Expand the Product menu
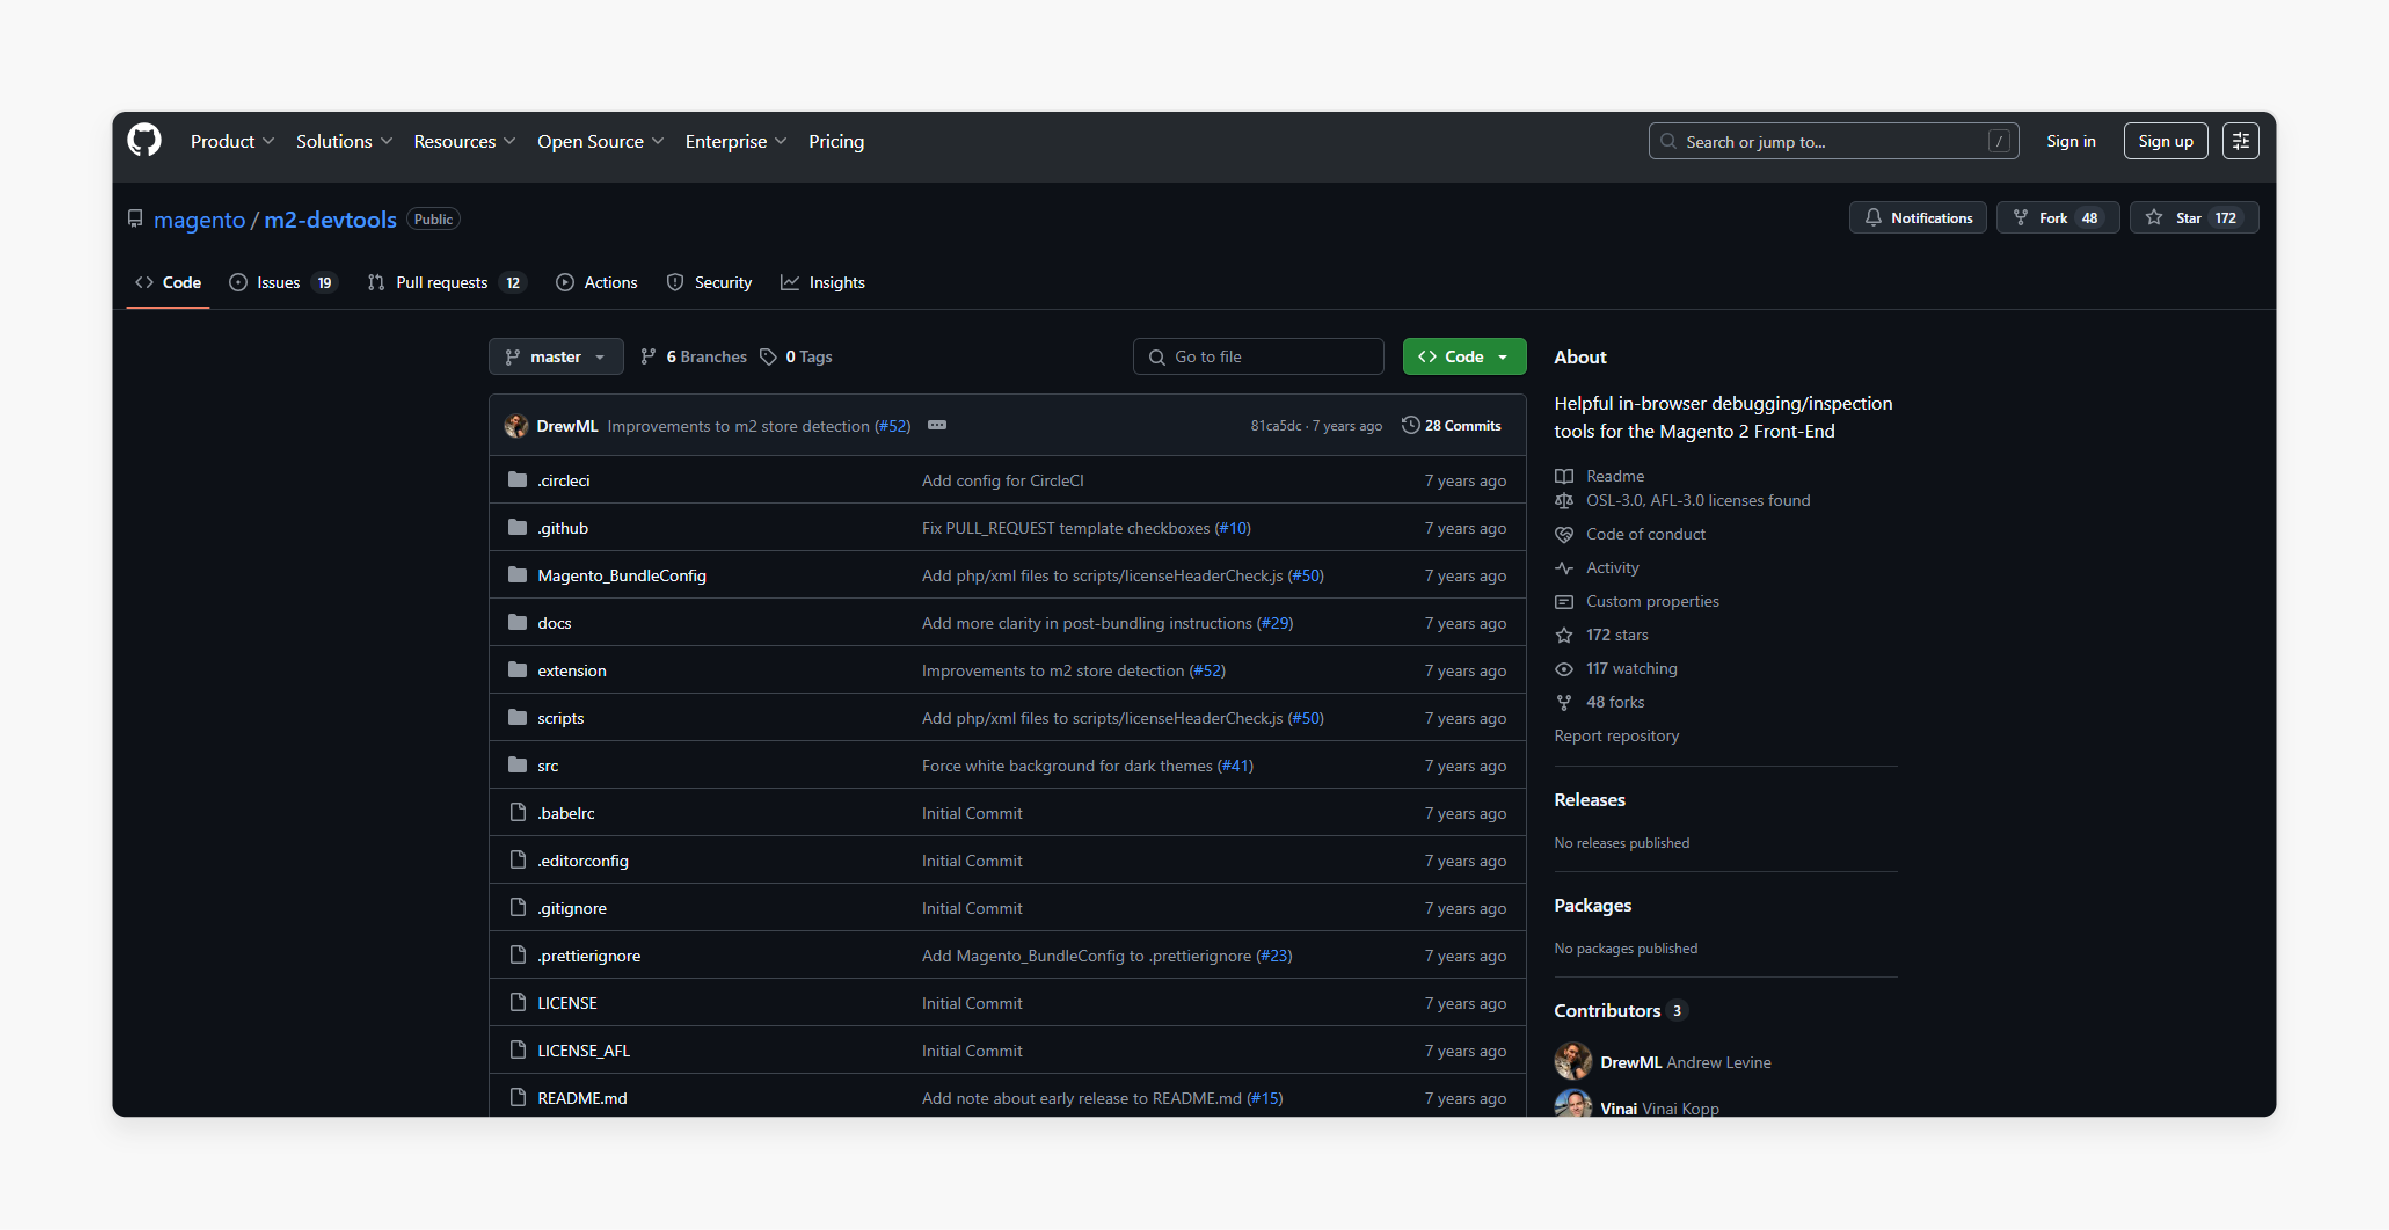Image resolution: width=2389 pixels, height=1230 pixels. point(232,141)
